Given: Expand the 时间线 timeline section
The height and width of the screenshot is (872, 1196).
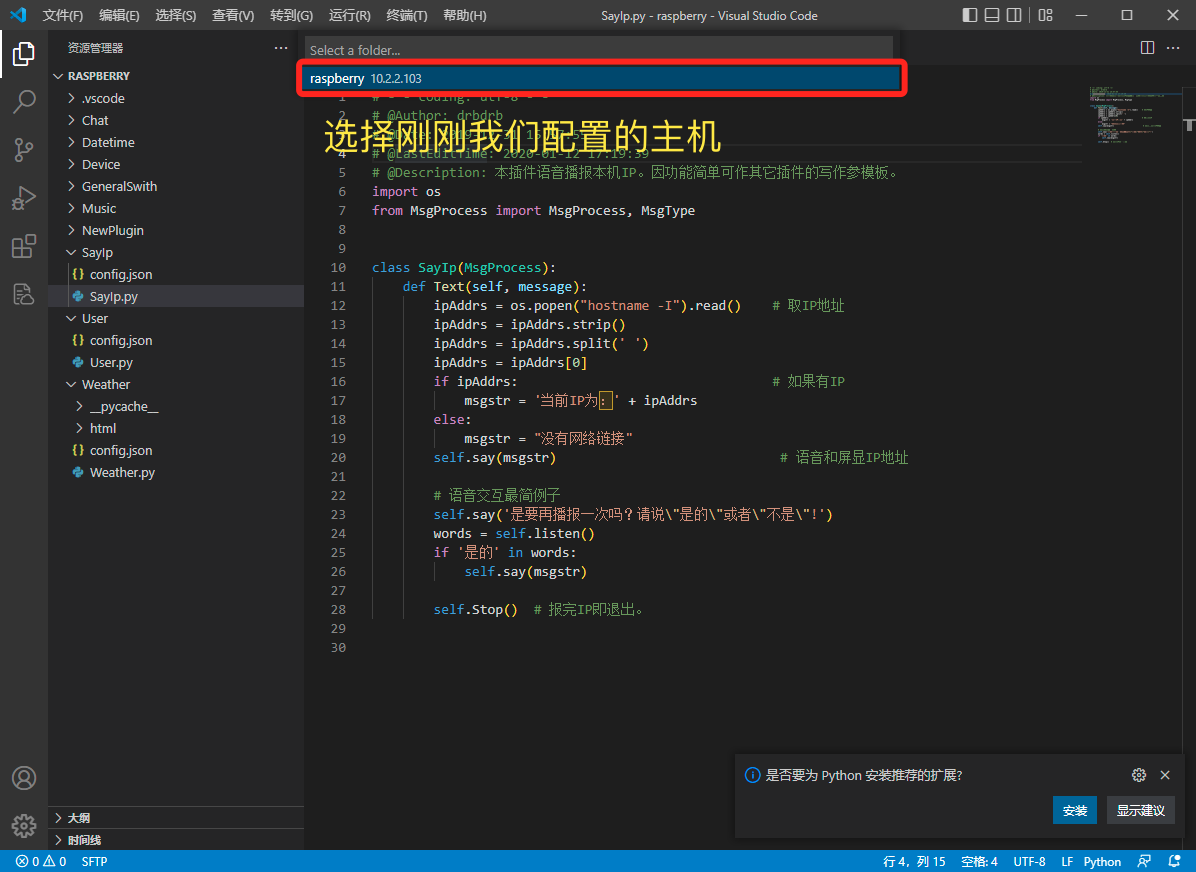Looking at the screenshot, I should [175, 840].
